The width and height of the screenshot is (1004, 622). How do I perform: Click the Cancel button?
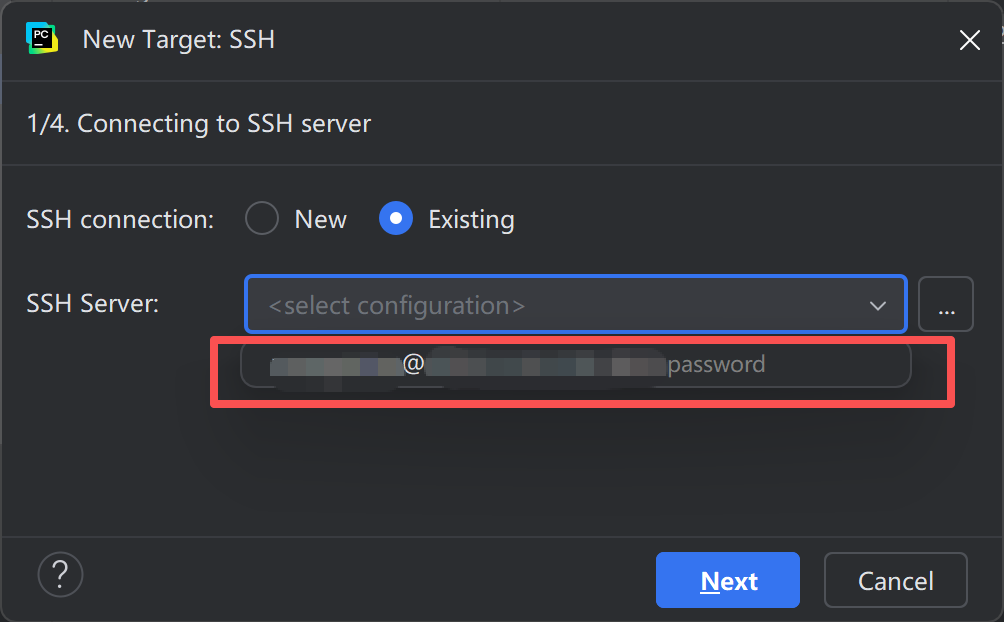(x=895, y=580)
